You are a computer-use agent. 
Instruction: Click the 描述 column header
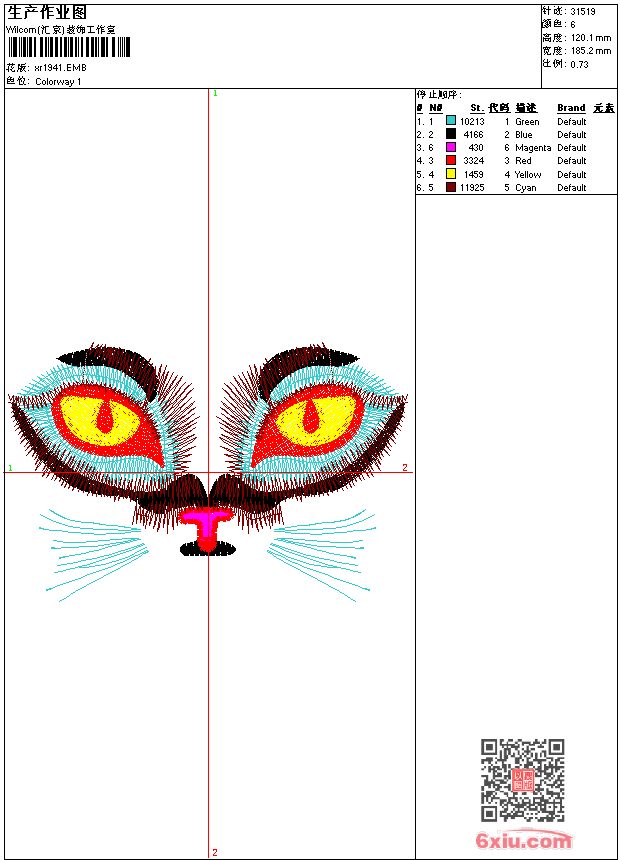tap(526, 108)
